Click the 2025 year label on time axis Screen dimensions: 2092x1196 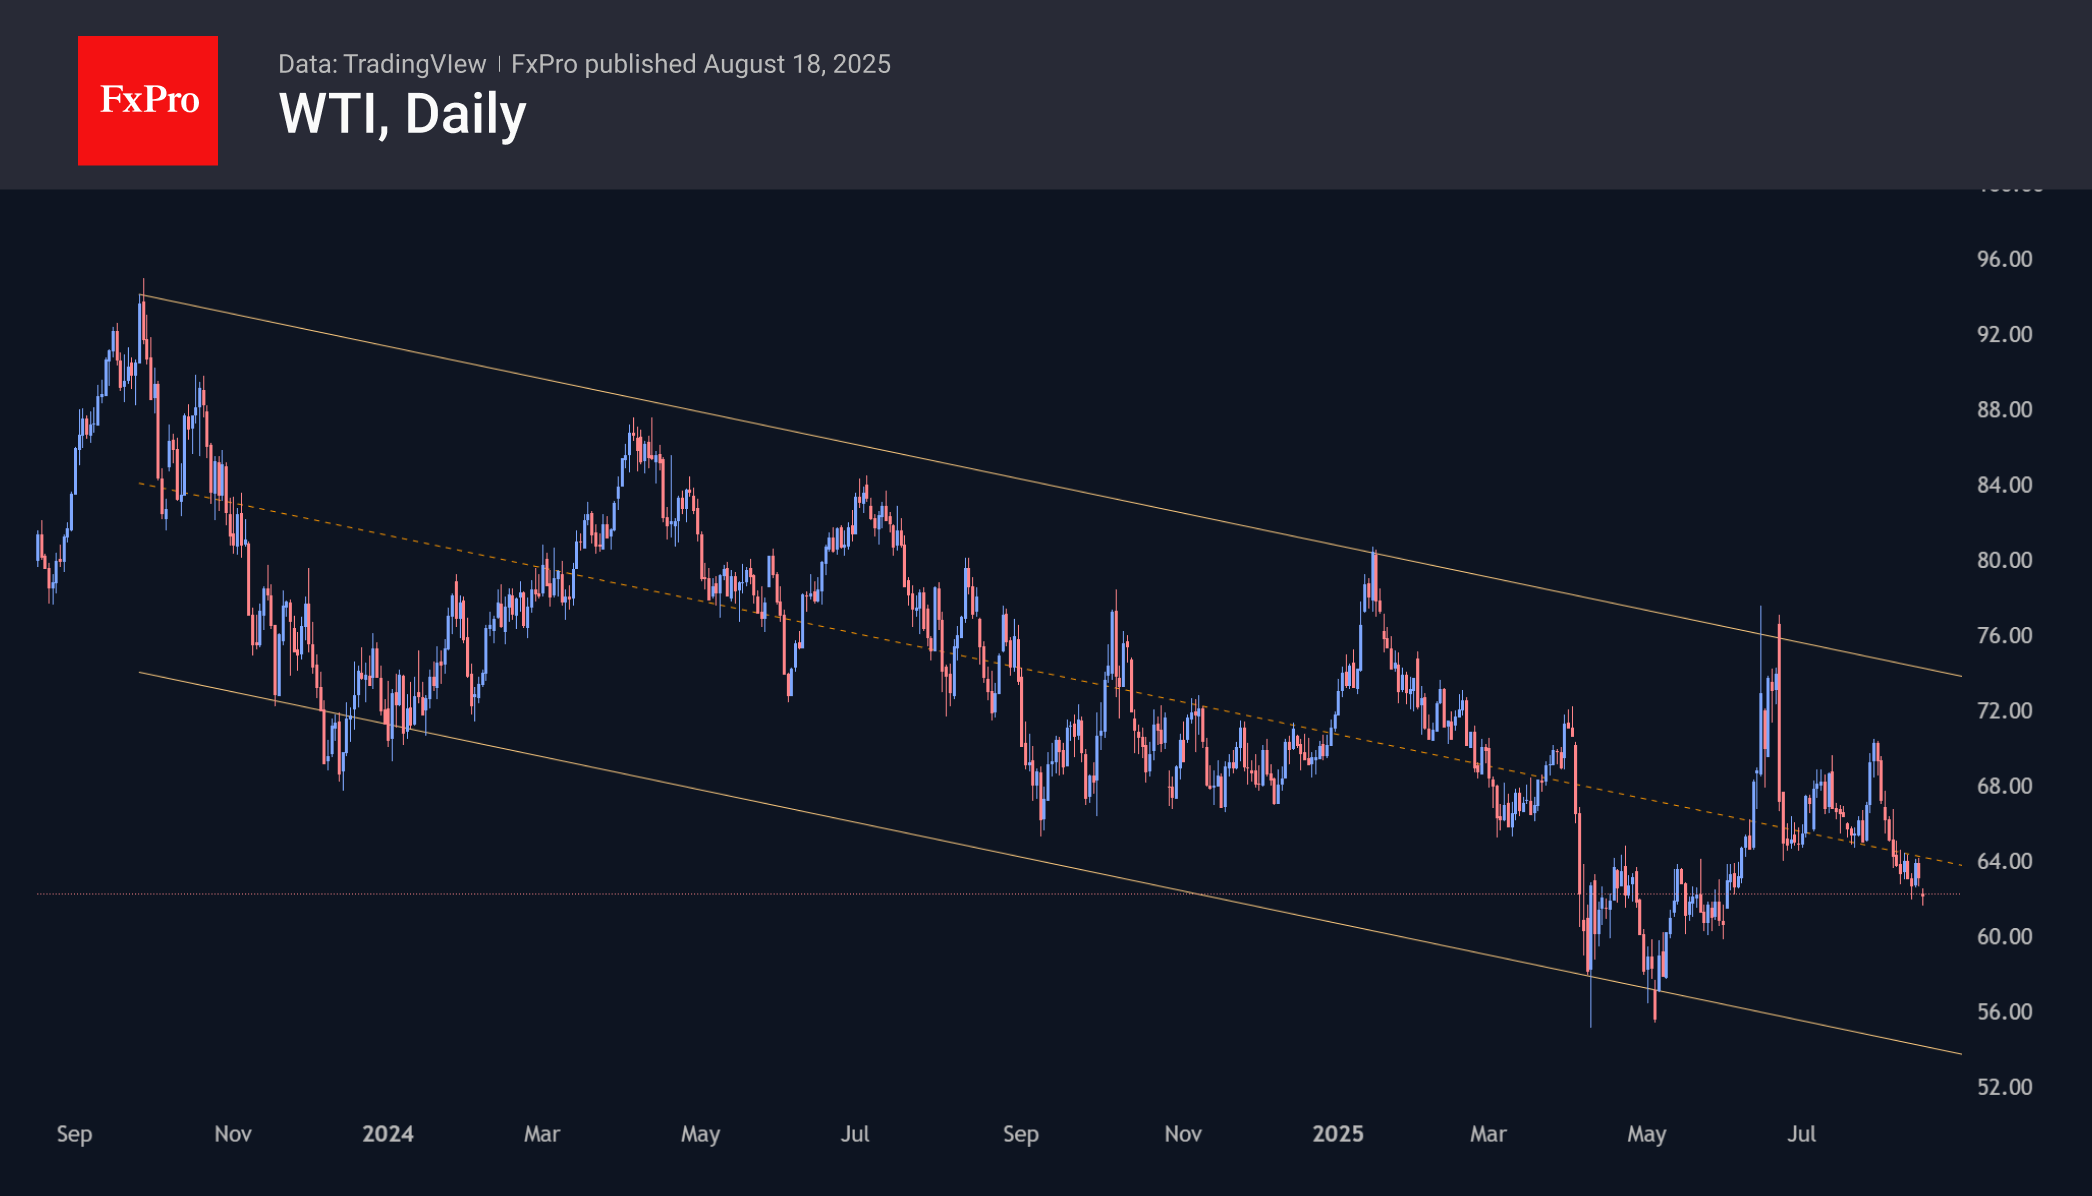click(x=1338, y=1134)
